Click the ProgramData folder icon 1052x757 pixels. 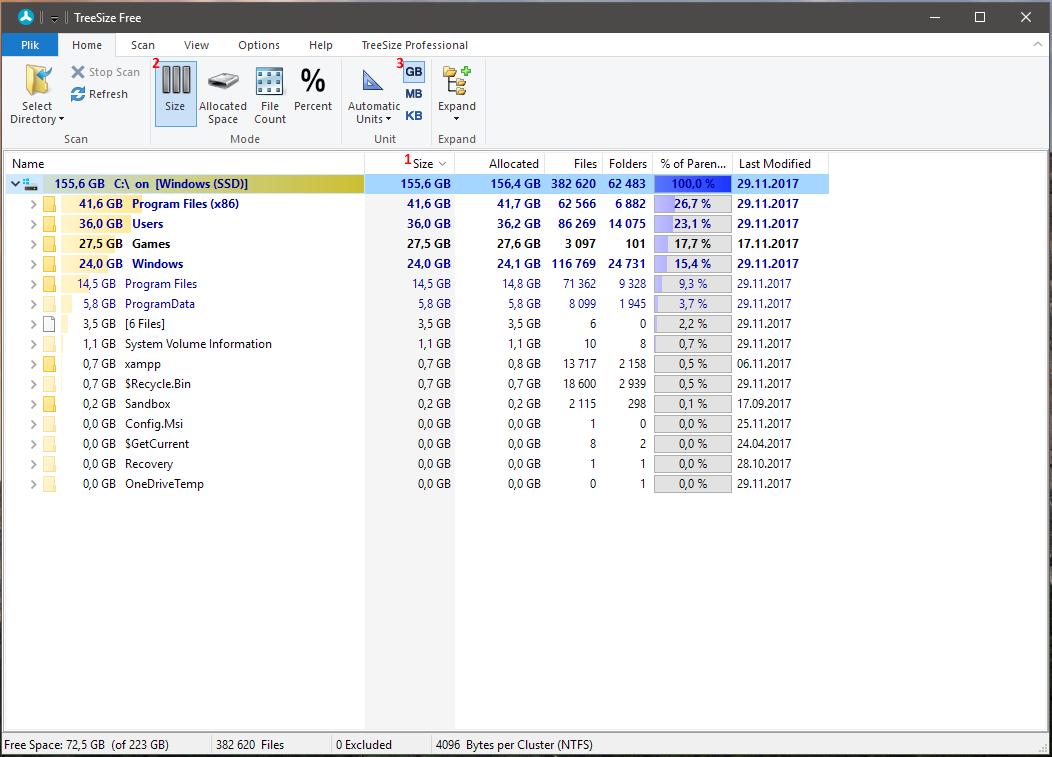(49, 304)
